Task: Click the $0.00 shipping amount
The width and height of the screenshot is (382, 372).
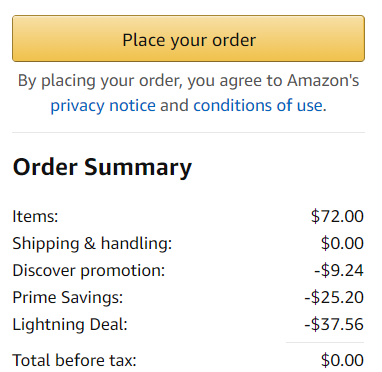Action: (342, 243)
